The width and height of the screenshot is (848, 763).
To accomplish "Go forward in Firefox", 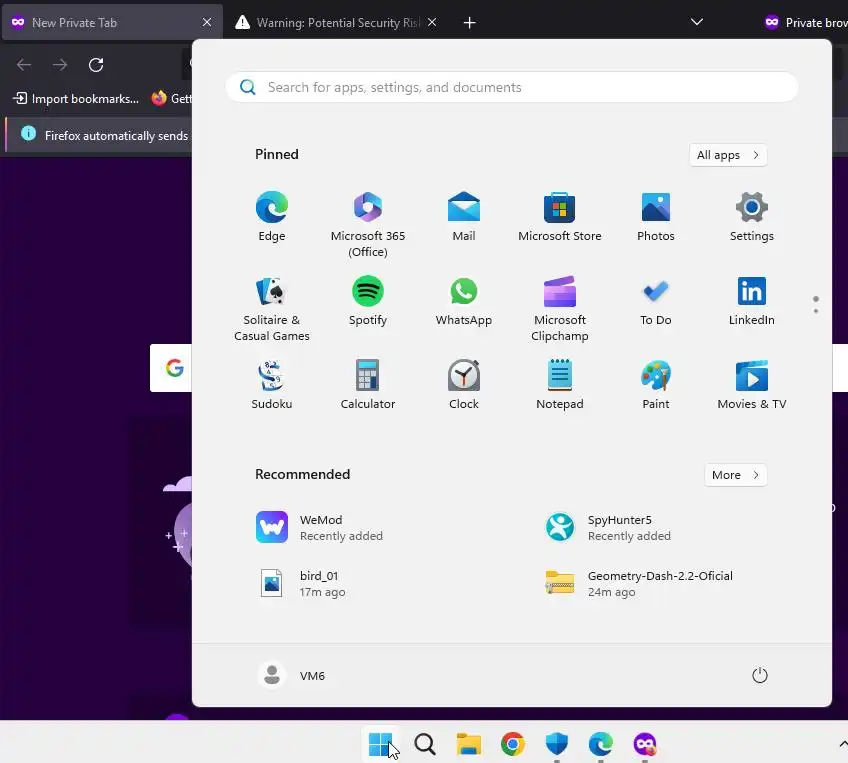I will pyautogui.click(x=60, y=65).
